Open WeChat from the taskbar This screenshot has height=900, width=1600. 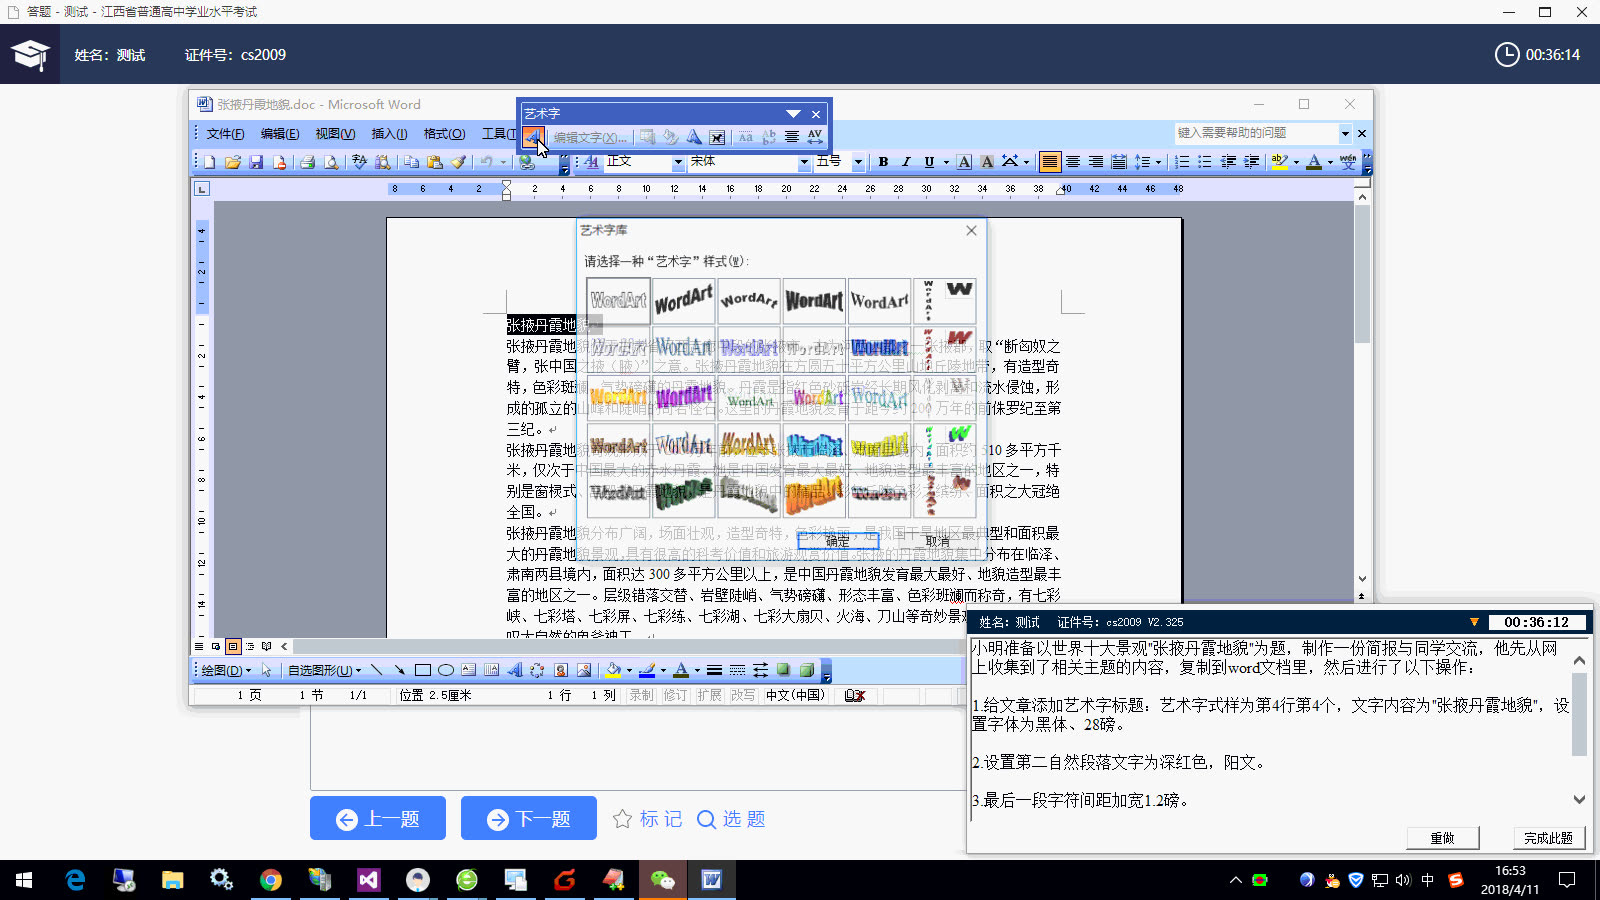(664, 880)
